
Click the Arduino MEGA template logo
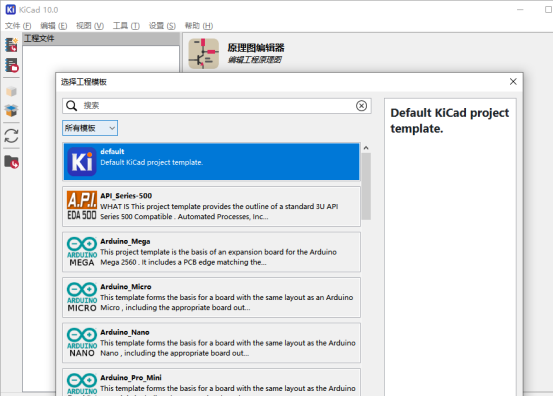click(x=82, y=252)
